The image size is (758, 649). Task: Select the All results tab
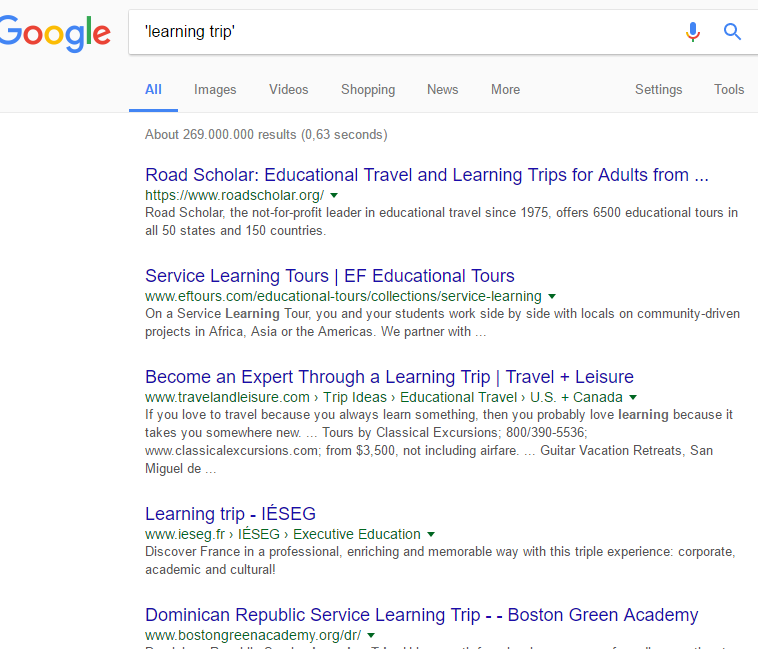pyautogui.click(x=153, y=89)
